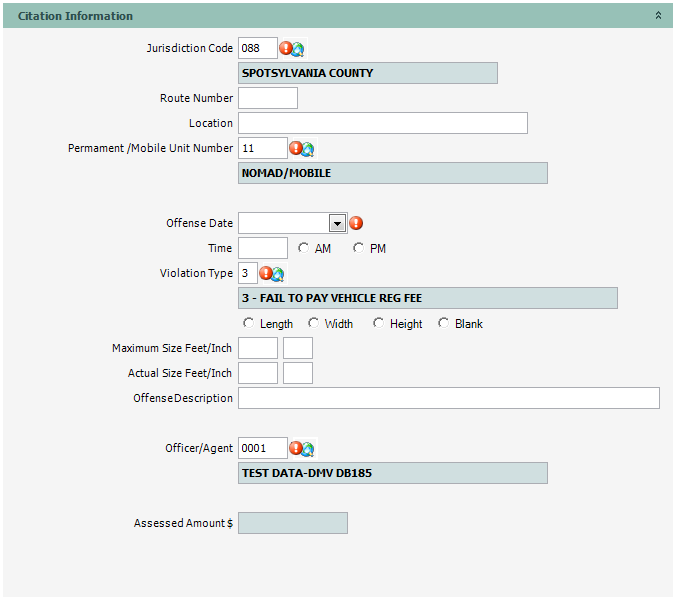Click the Offense Description text field
This screenshot has height=604, width=679.
click(448, 398)
